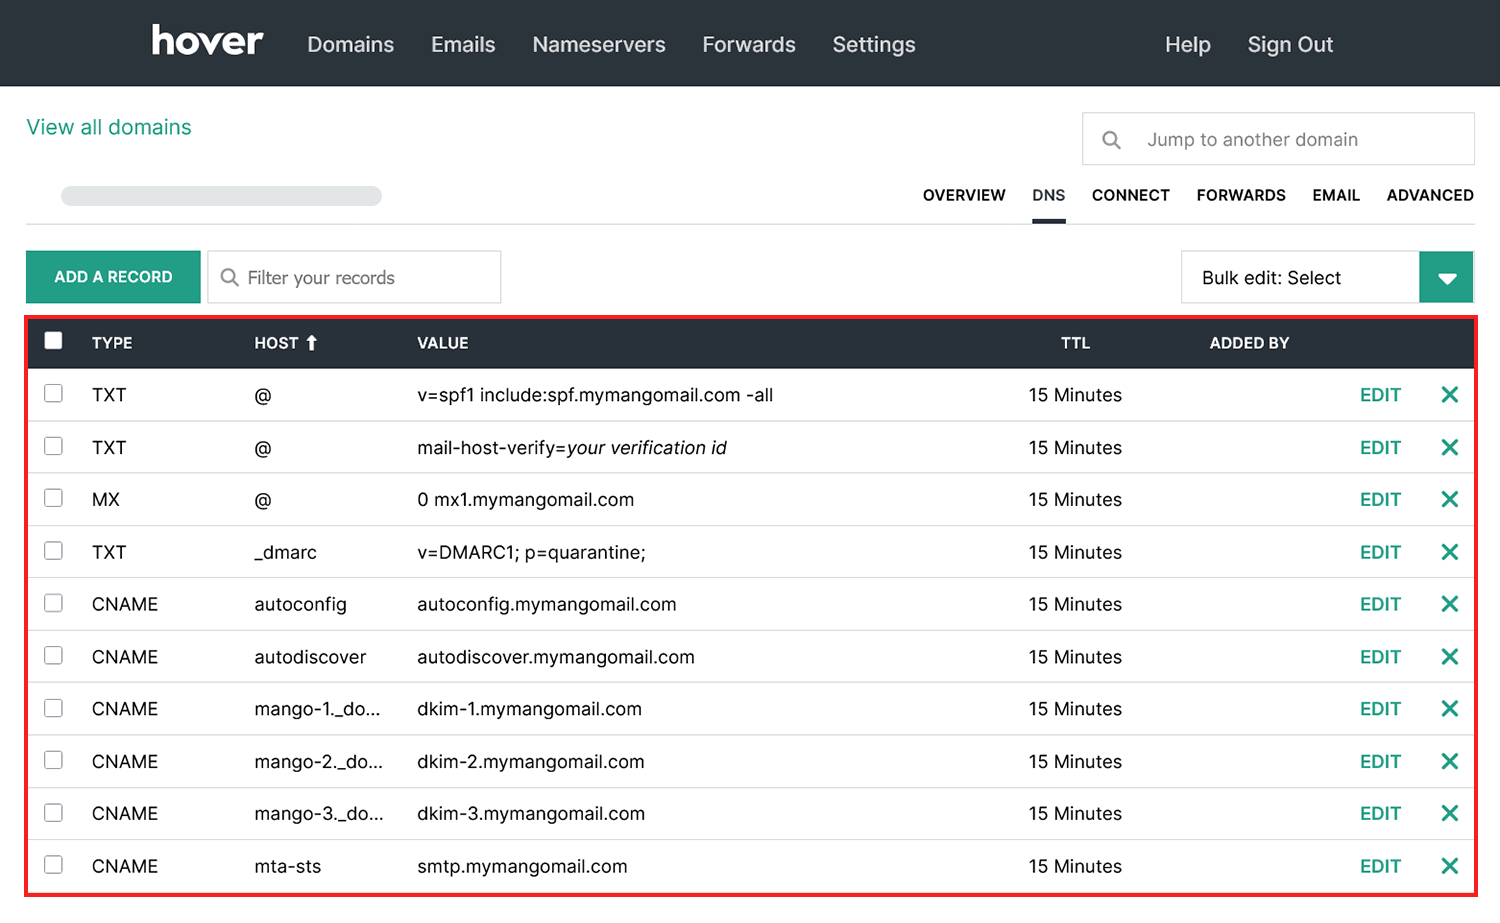Image resolution: width=1500 pixels, height=923 pixels.
Task: Click the smtp.mymangomail.com value
Action: (522, 866)
